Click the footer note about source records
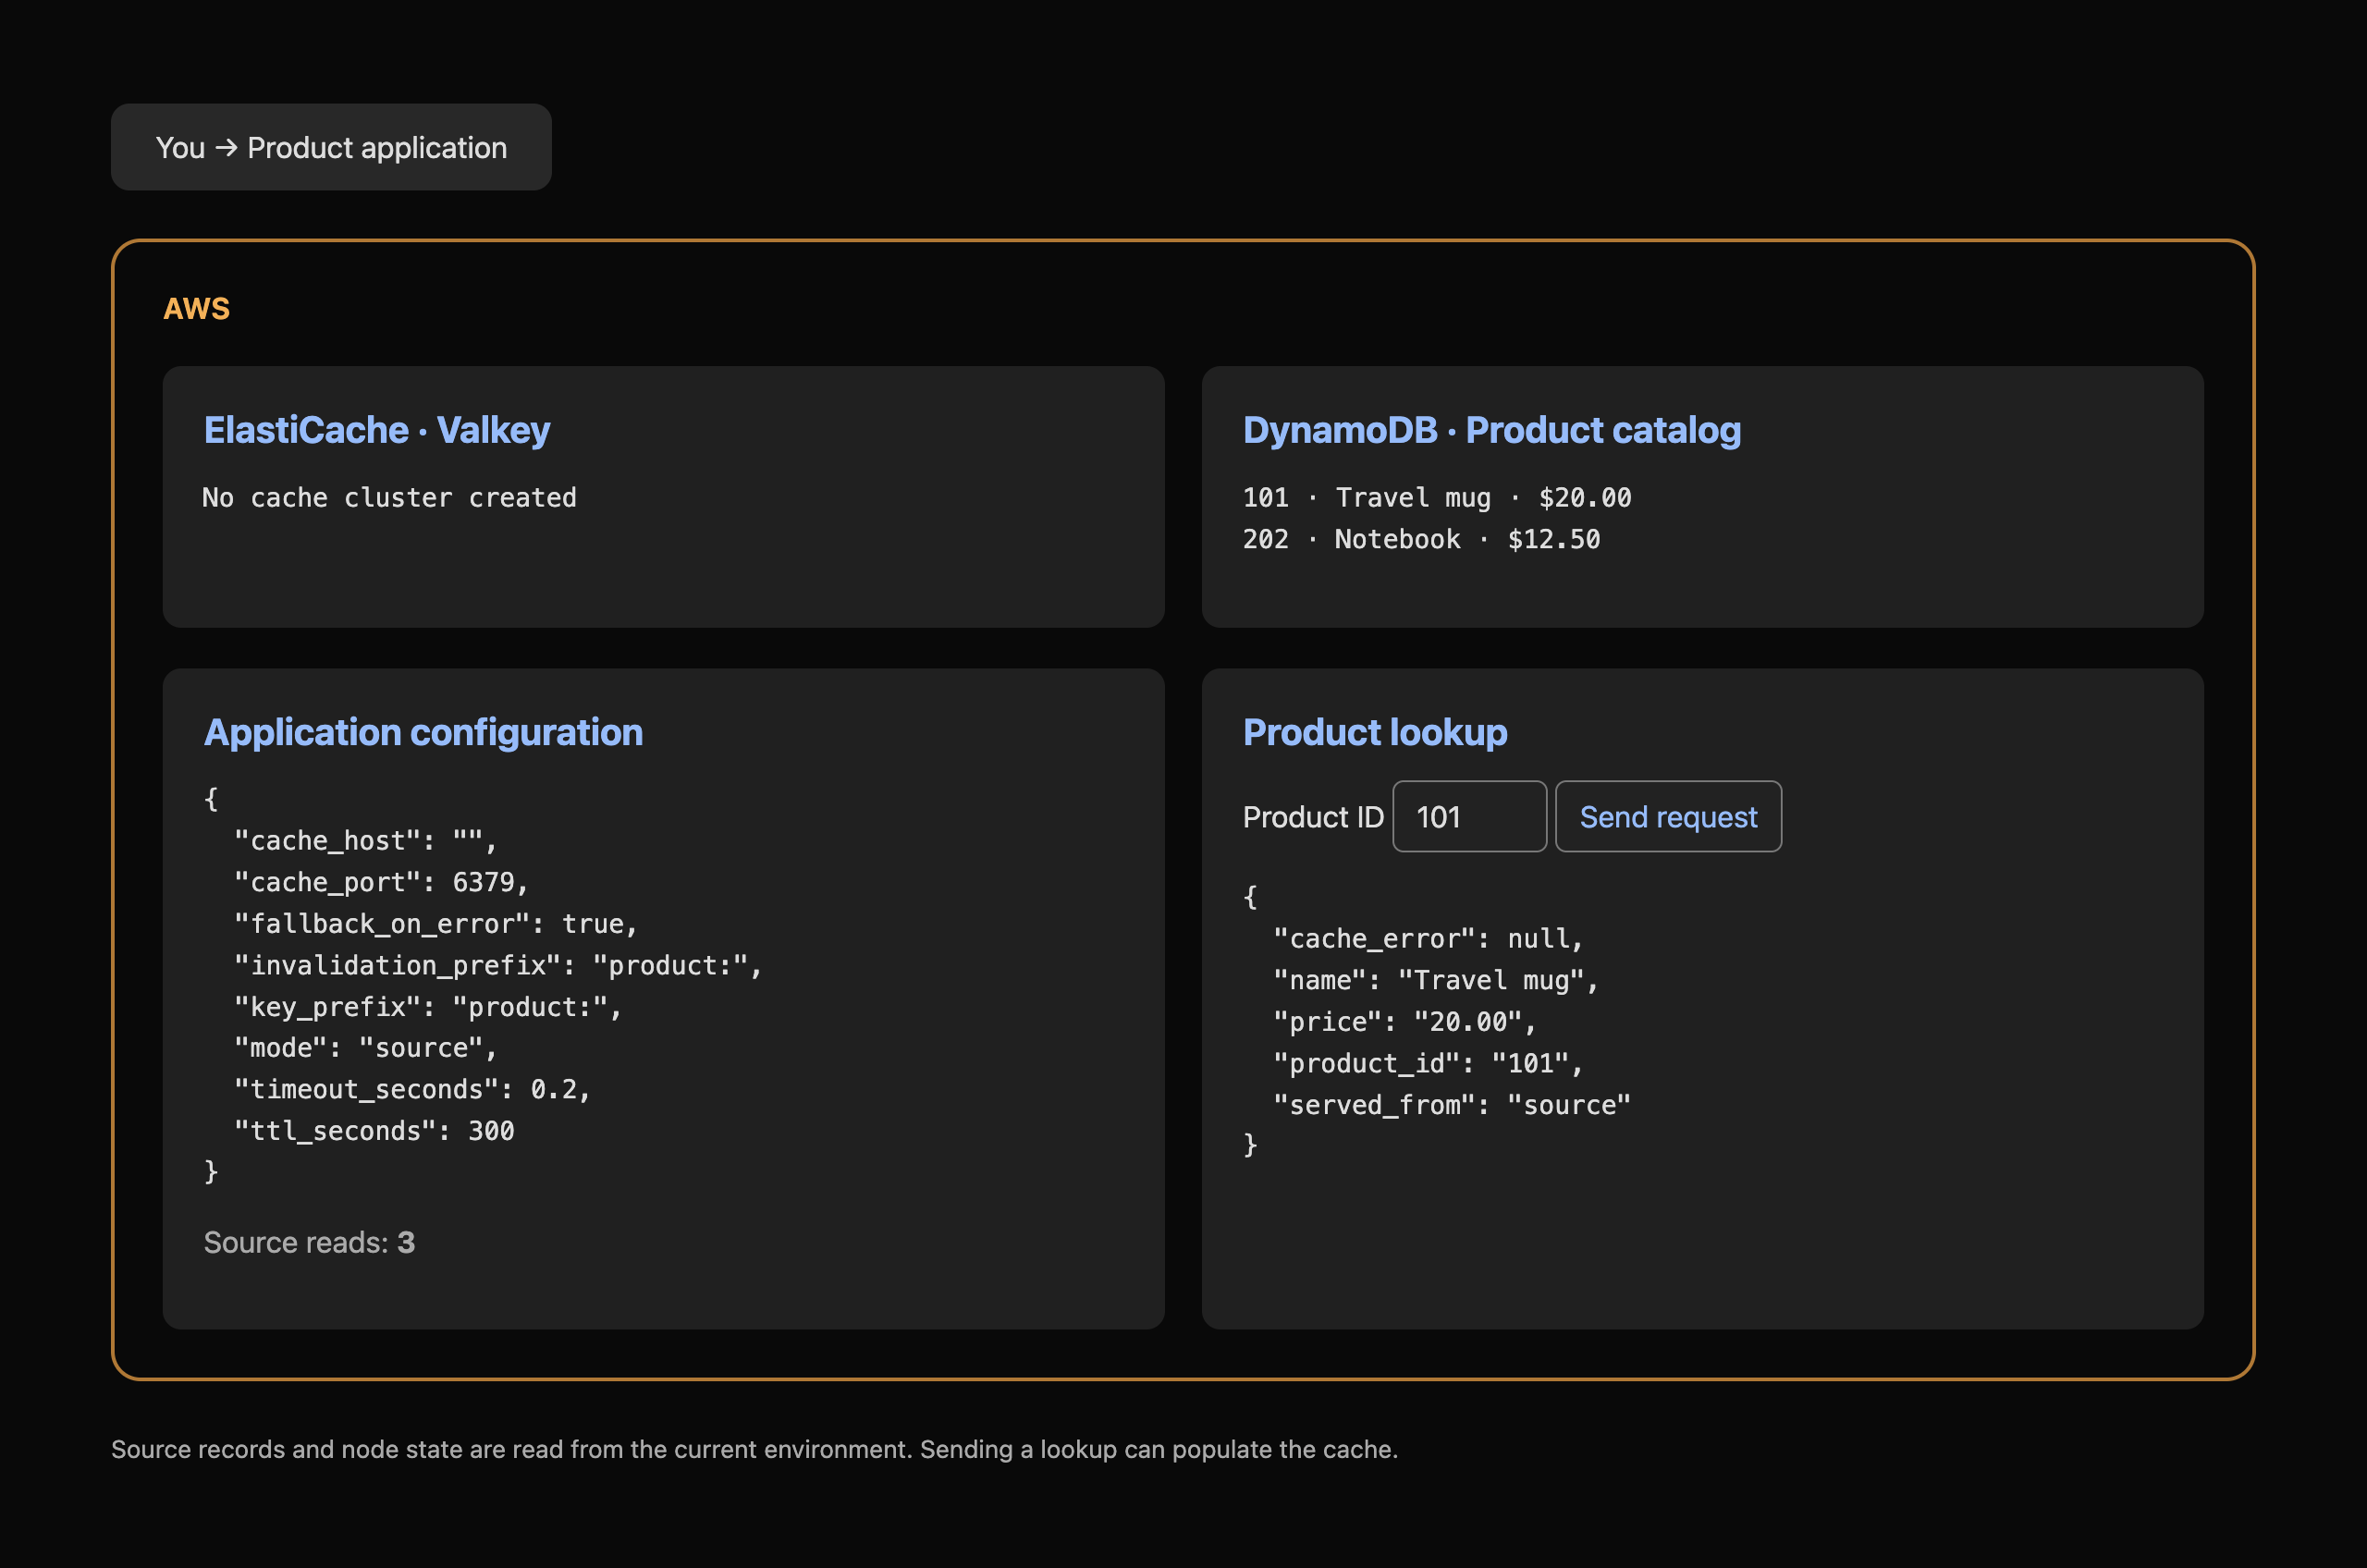The image size is (2367, 1568). [754, 1449]
